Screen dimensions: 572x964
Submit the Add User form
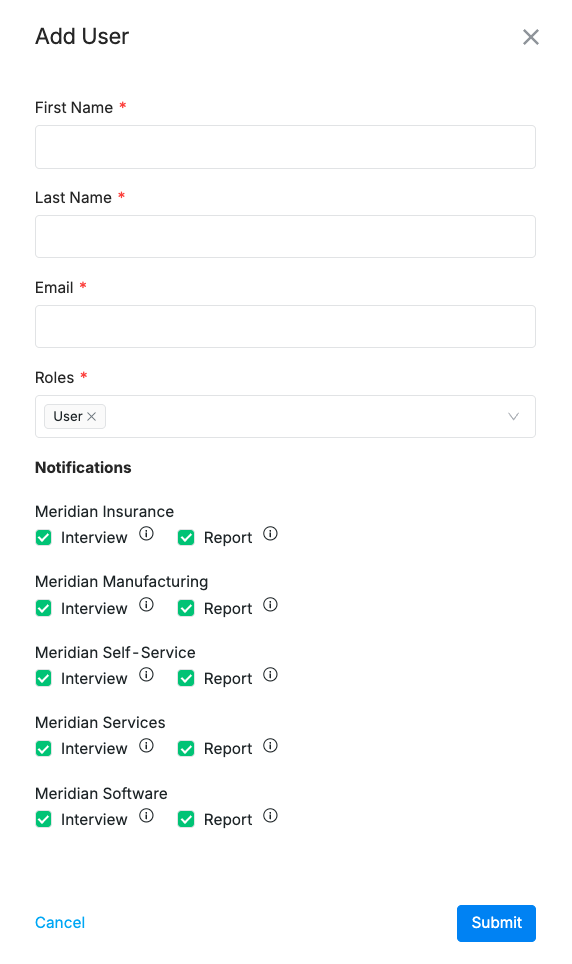[496, 923]
